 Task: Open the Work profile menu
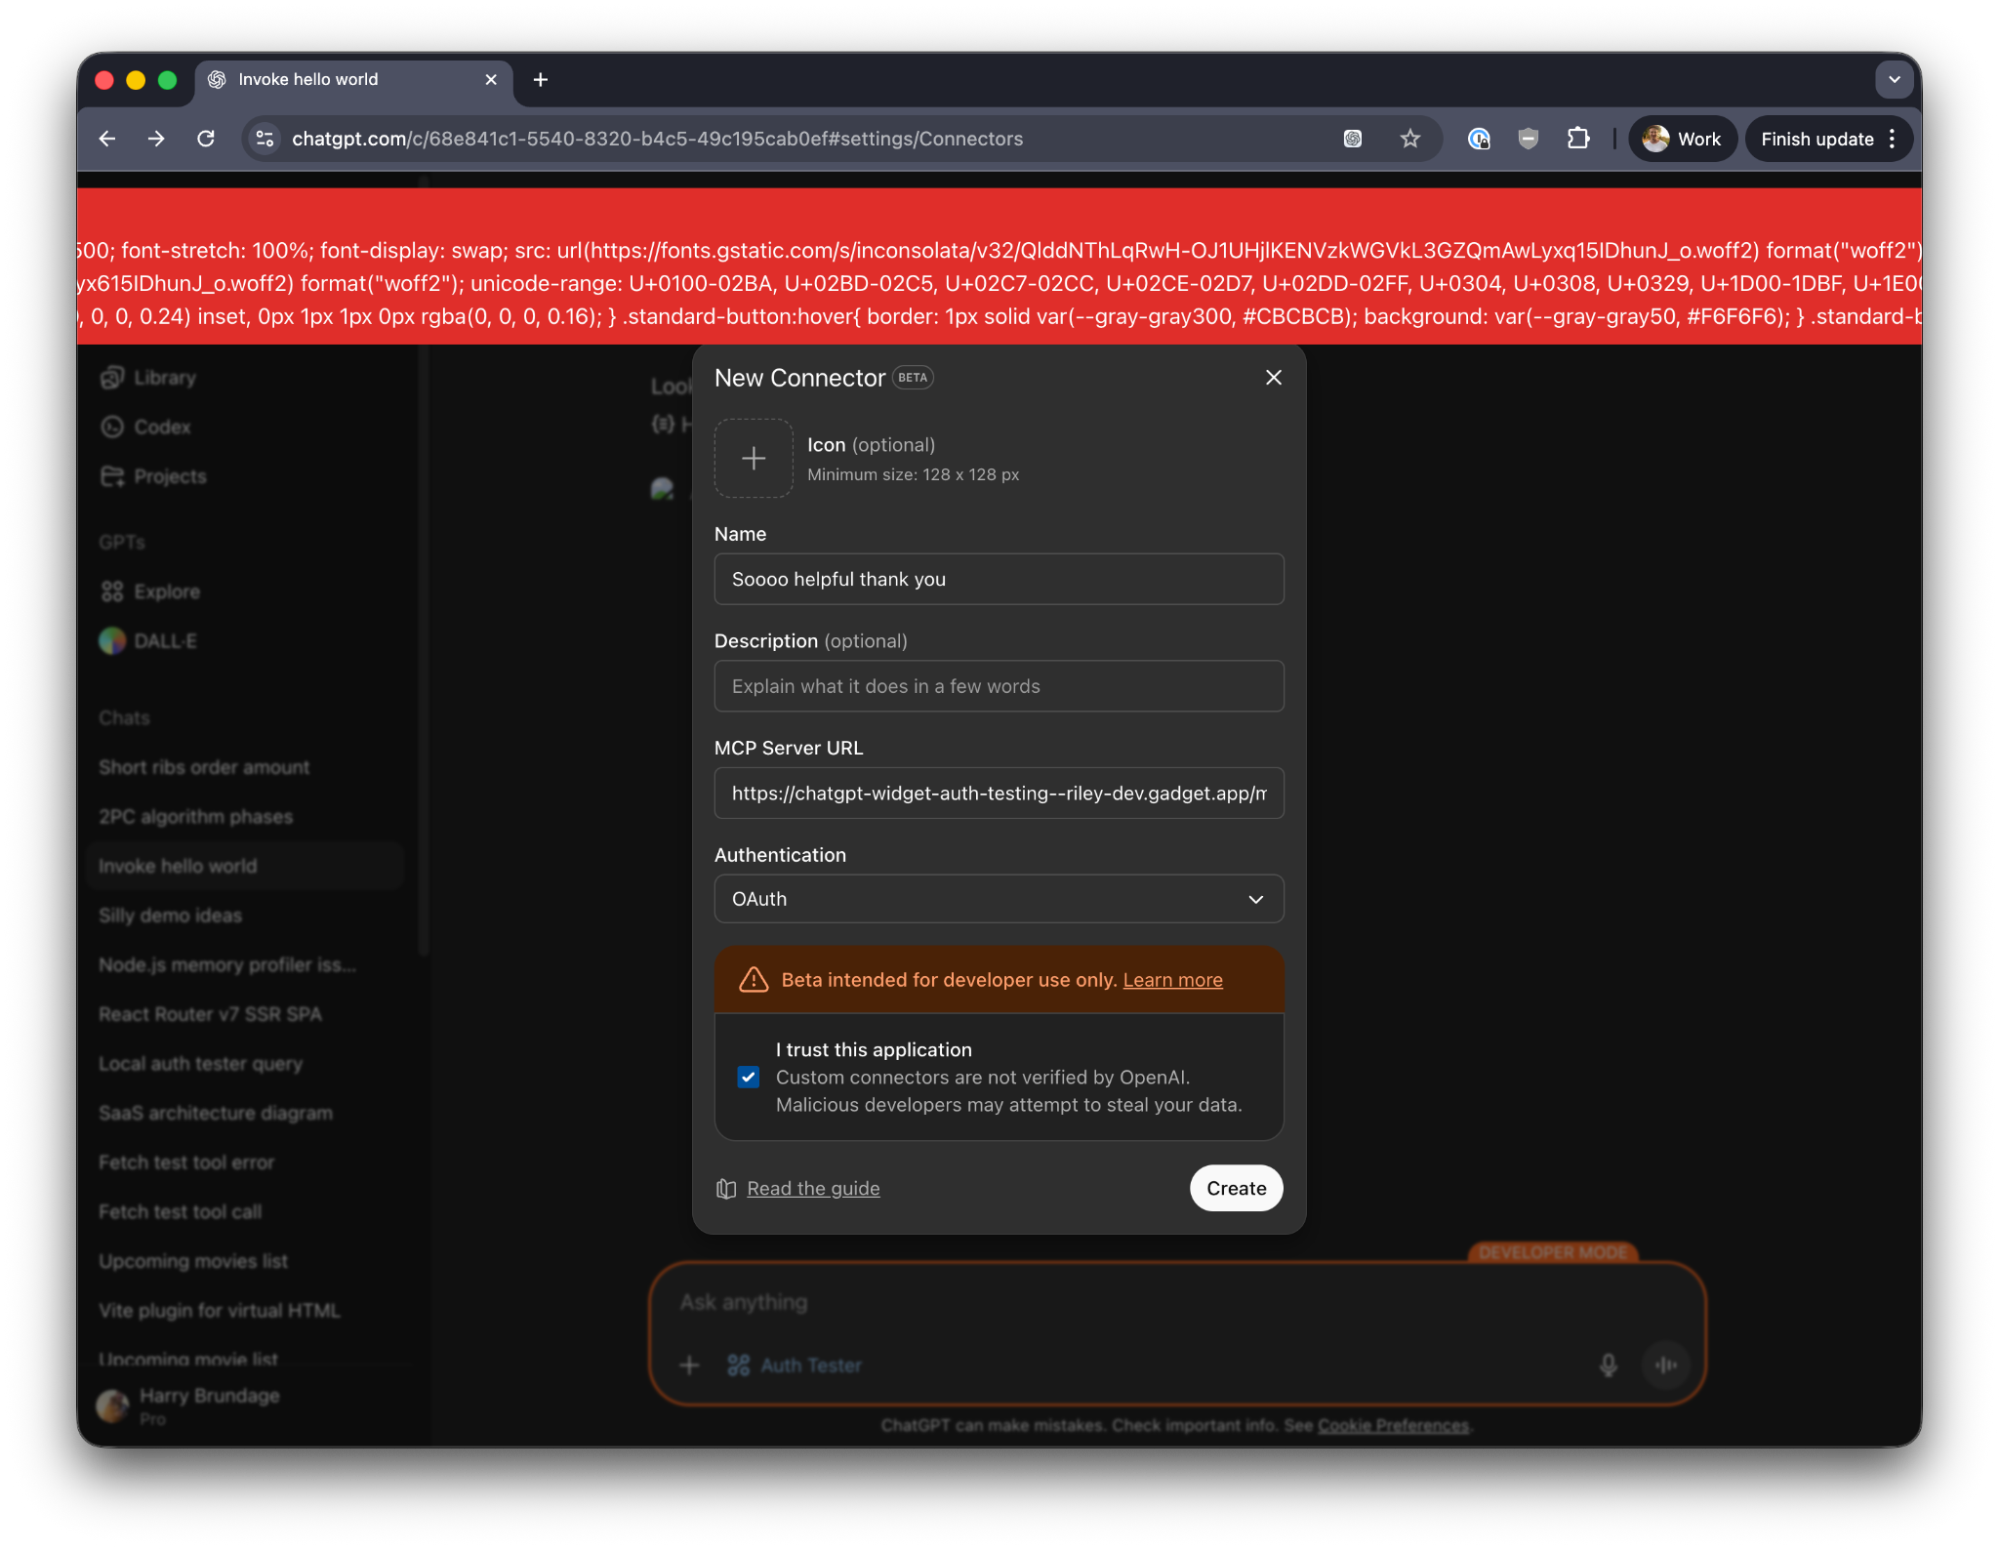[1682, 139]
